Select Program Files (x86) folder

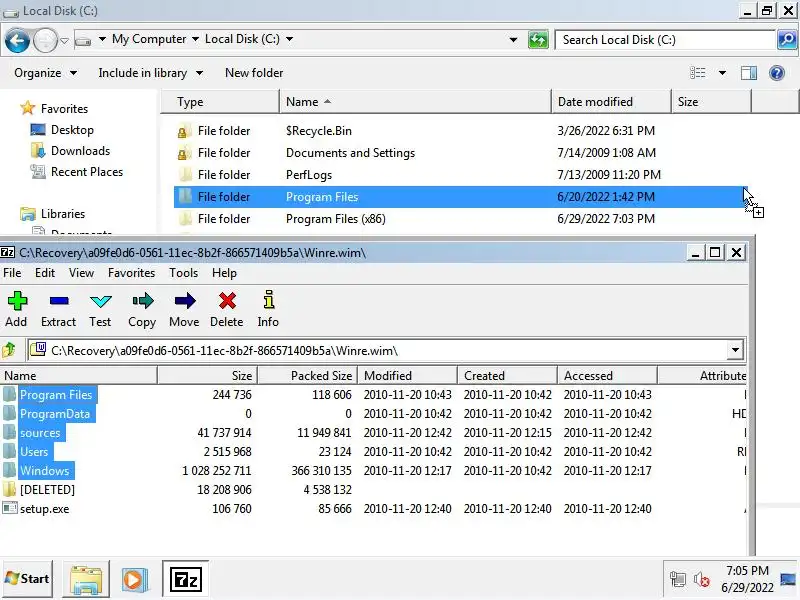point(460,218)
